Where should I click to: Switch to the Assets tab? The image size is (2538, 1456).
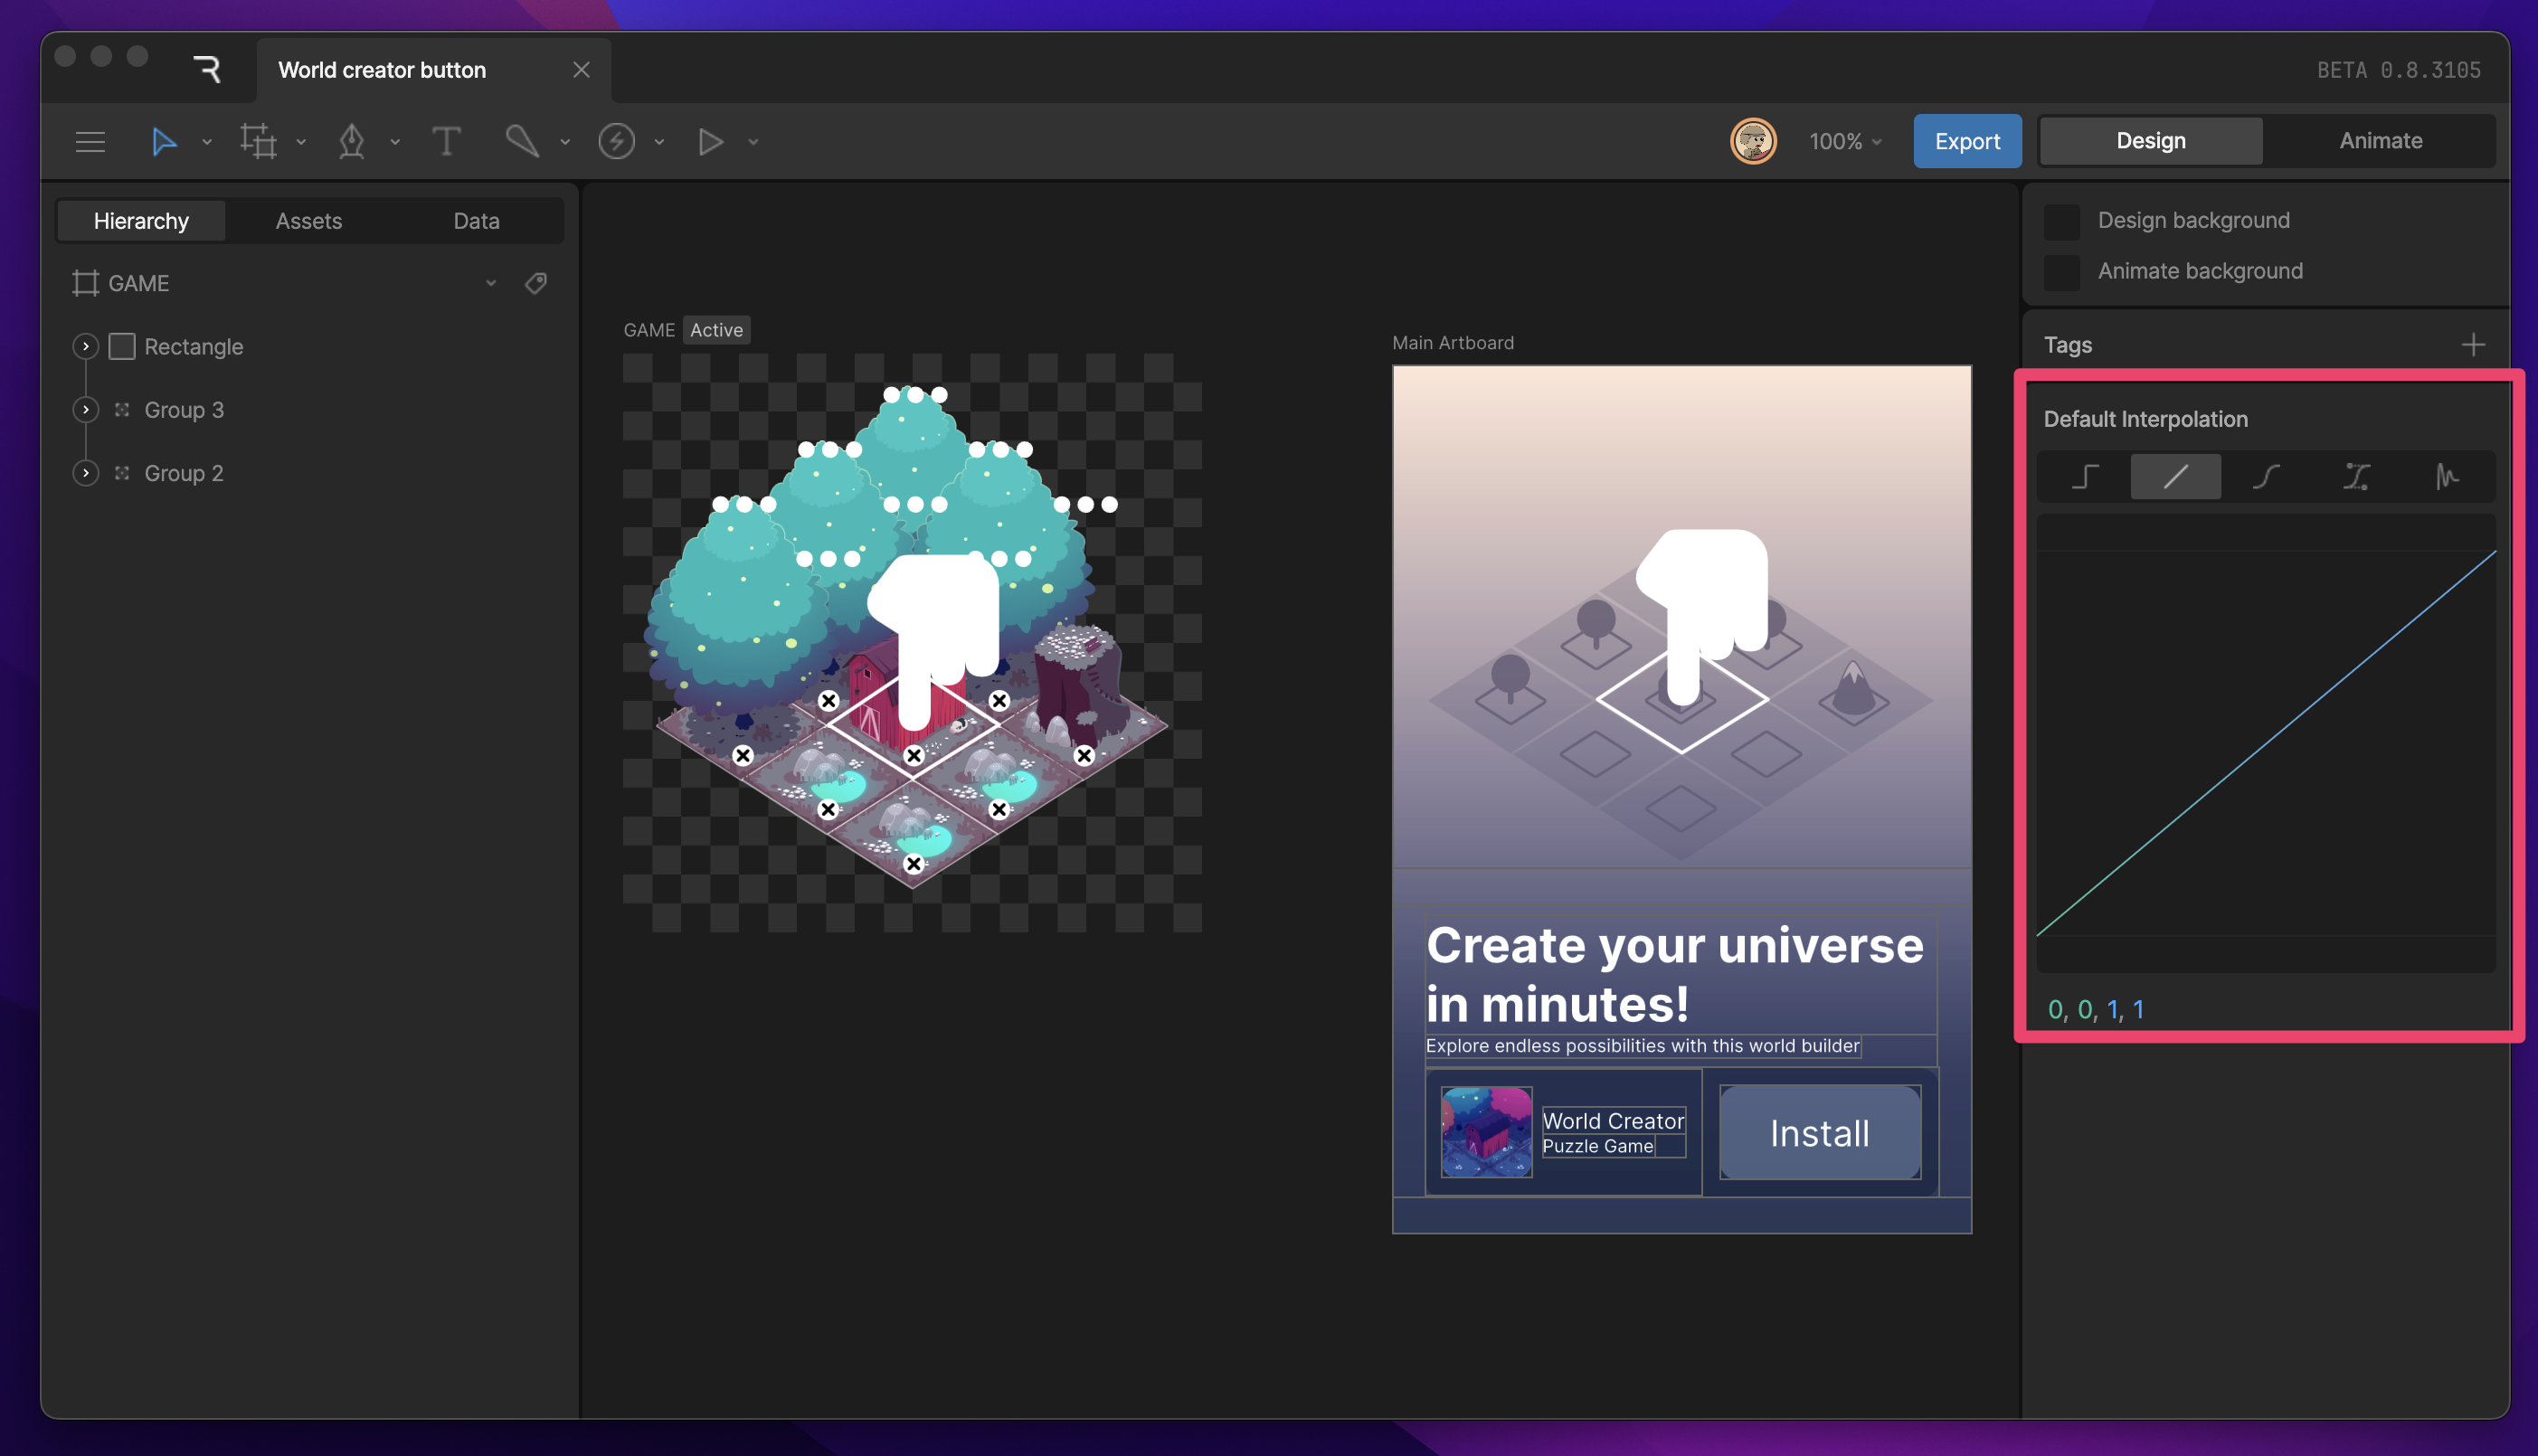tap(308, 220)
